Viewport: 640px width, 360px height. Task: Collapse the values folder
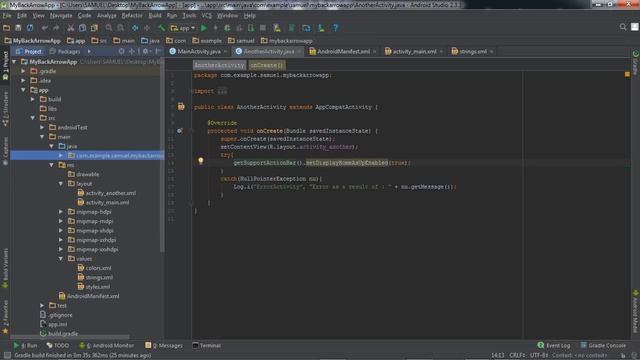pos(61,259)
